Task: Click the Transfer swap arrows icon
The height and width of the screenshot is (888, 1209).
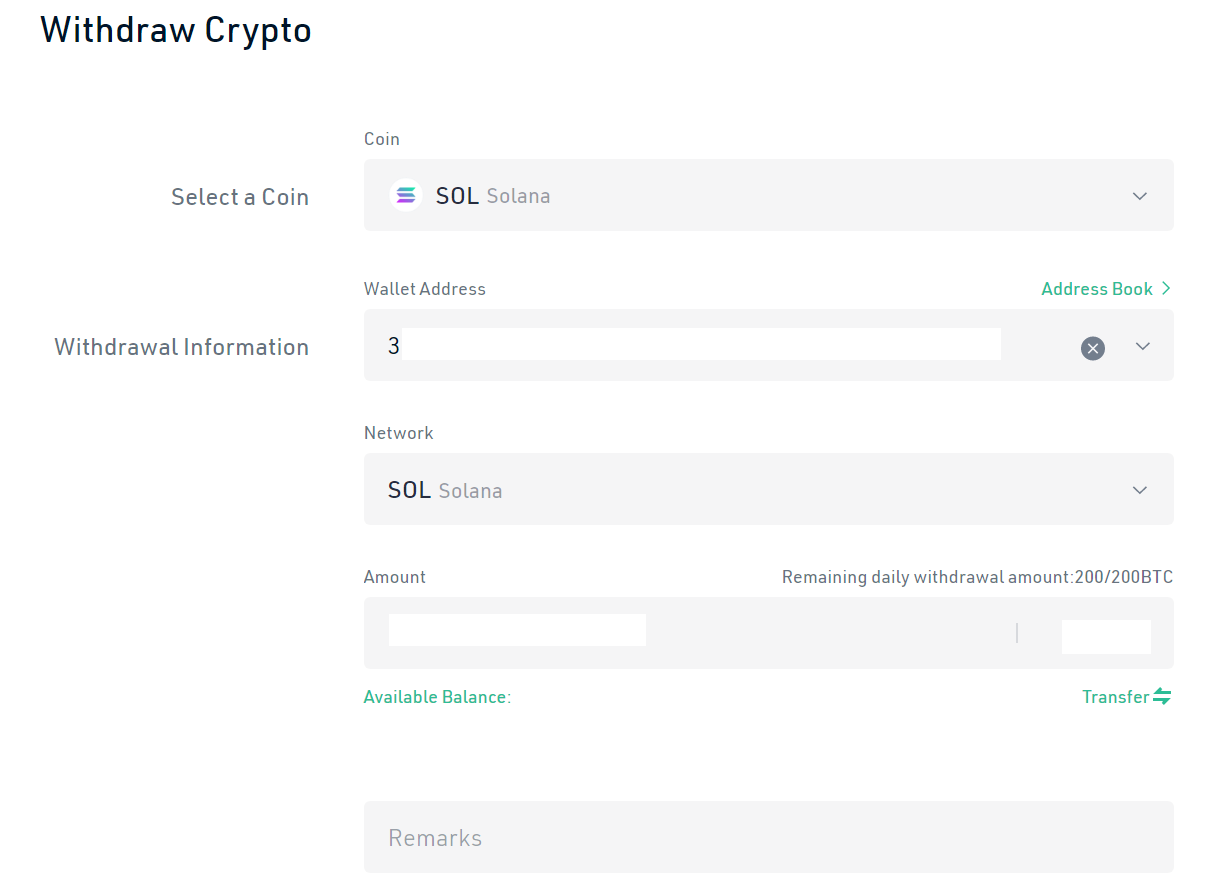Action: (1162, 697)
